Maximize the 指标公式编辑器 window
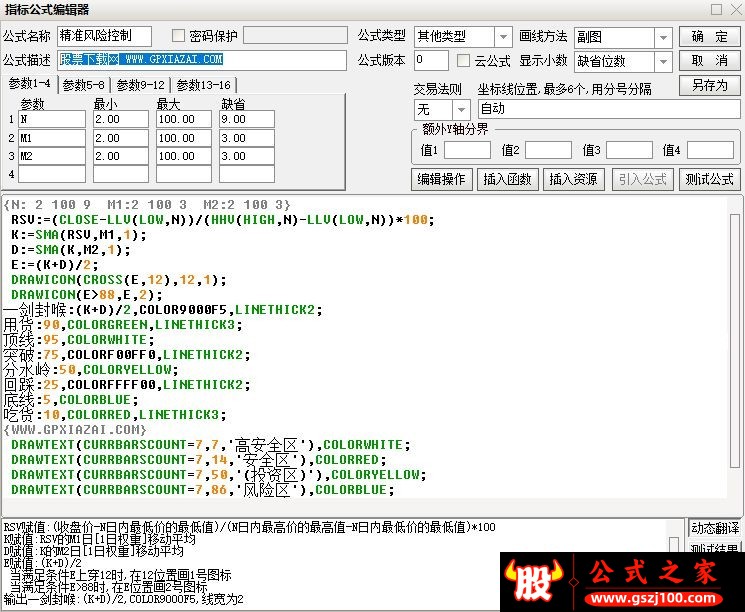 tap(716, 9)
